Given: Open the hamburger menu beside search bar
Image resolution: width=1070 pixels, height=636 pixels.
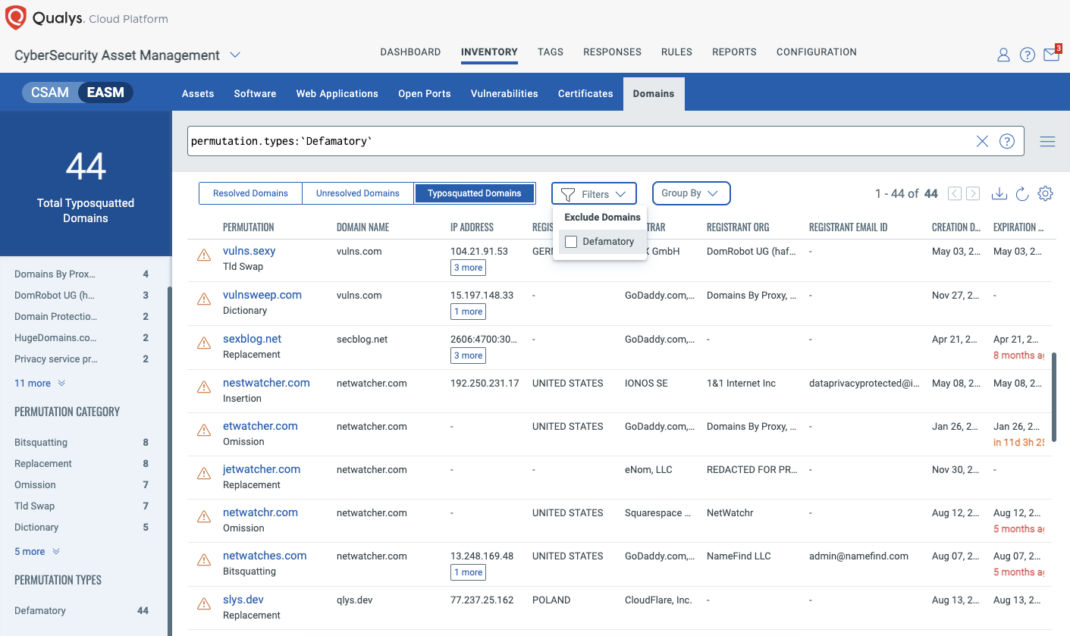Looking at the screenshot, I should pyautogui.click(x=1047, y=141).
